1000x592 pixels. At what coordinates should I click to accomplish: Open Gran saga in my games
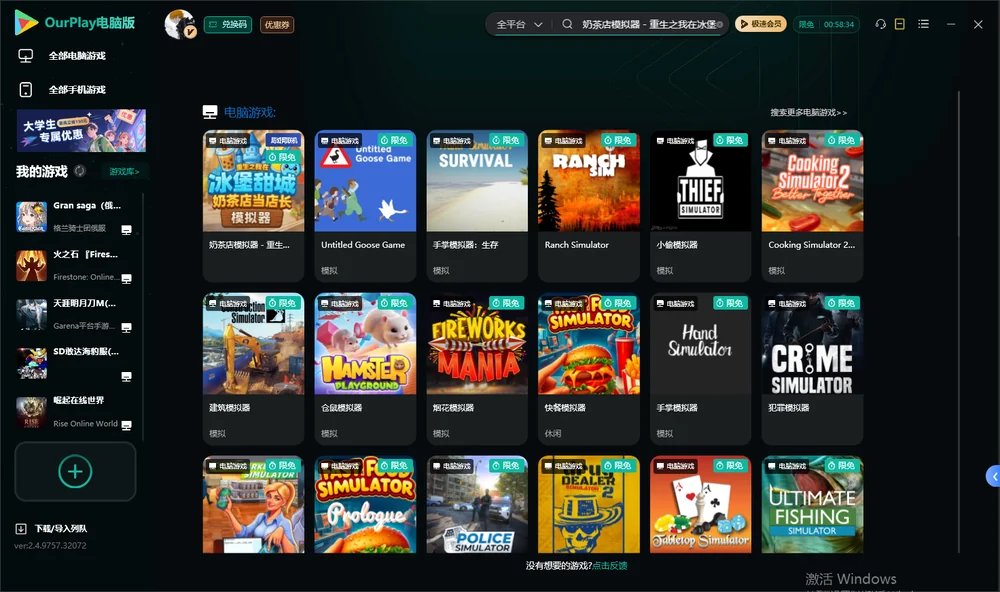(x=75, y=217)
